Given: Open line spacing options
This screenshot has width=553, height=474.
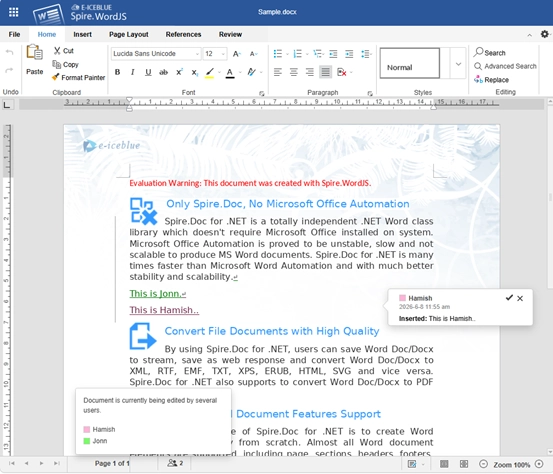Looking at the screenshot, I should 366,54.
